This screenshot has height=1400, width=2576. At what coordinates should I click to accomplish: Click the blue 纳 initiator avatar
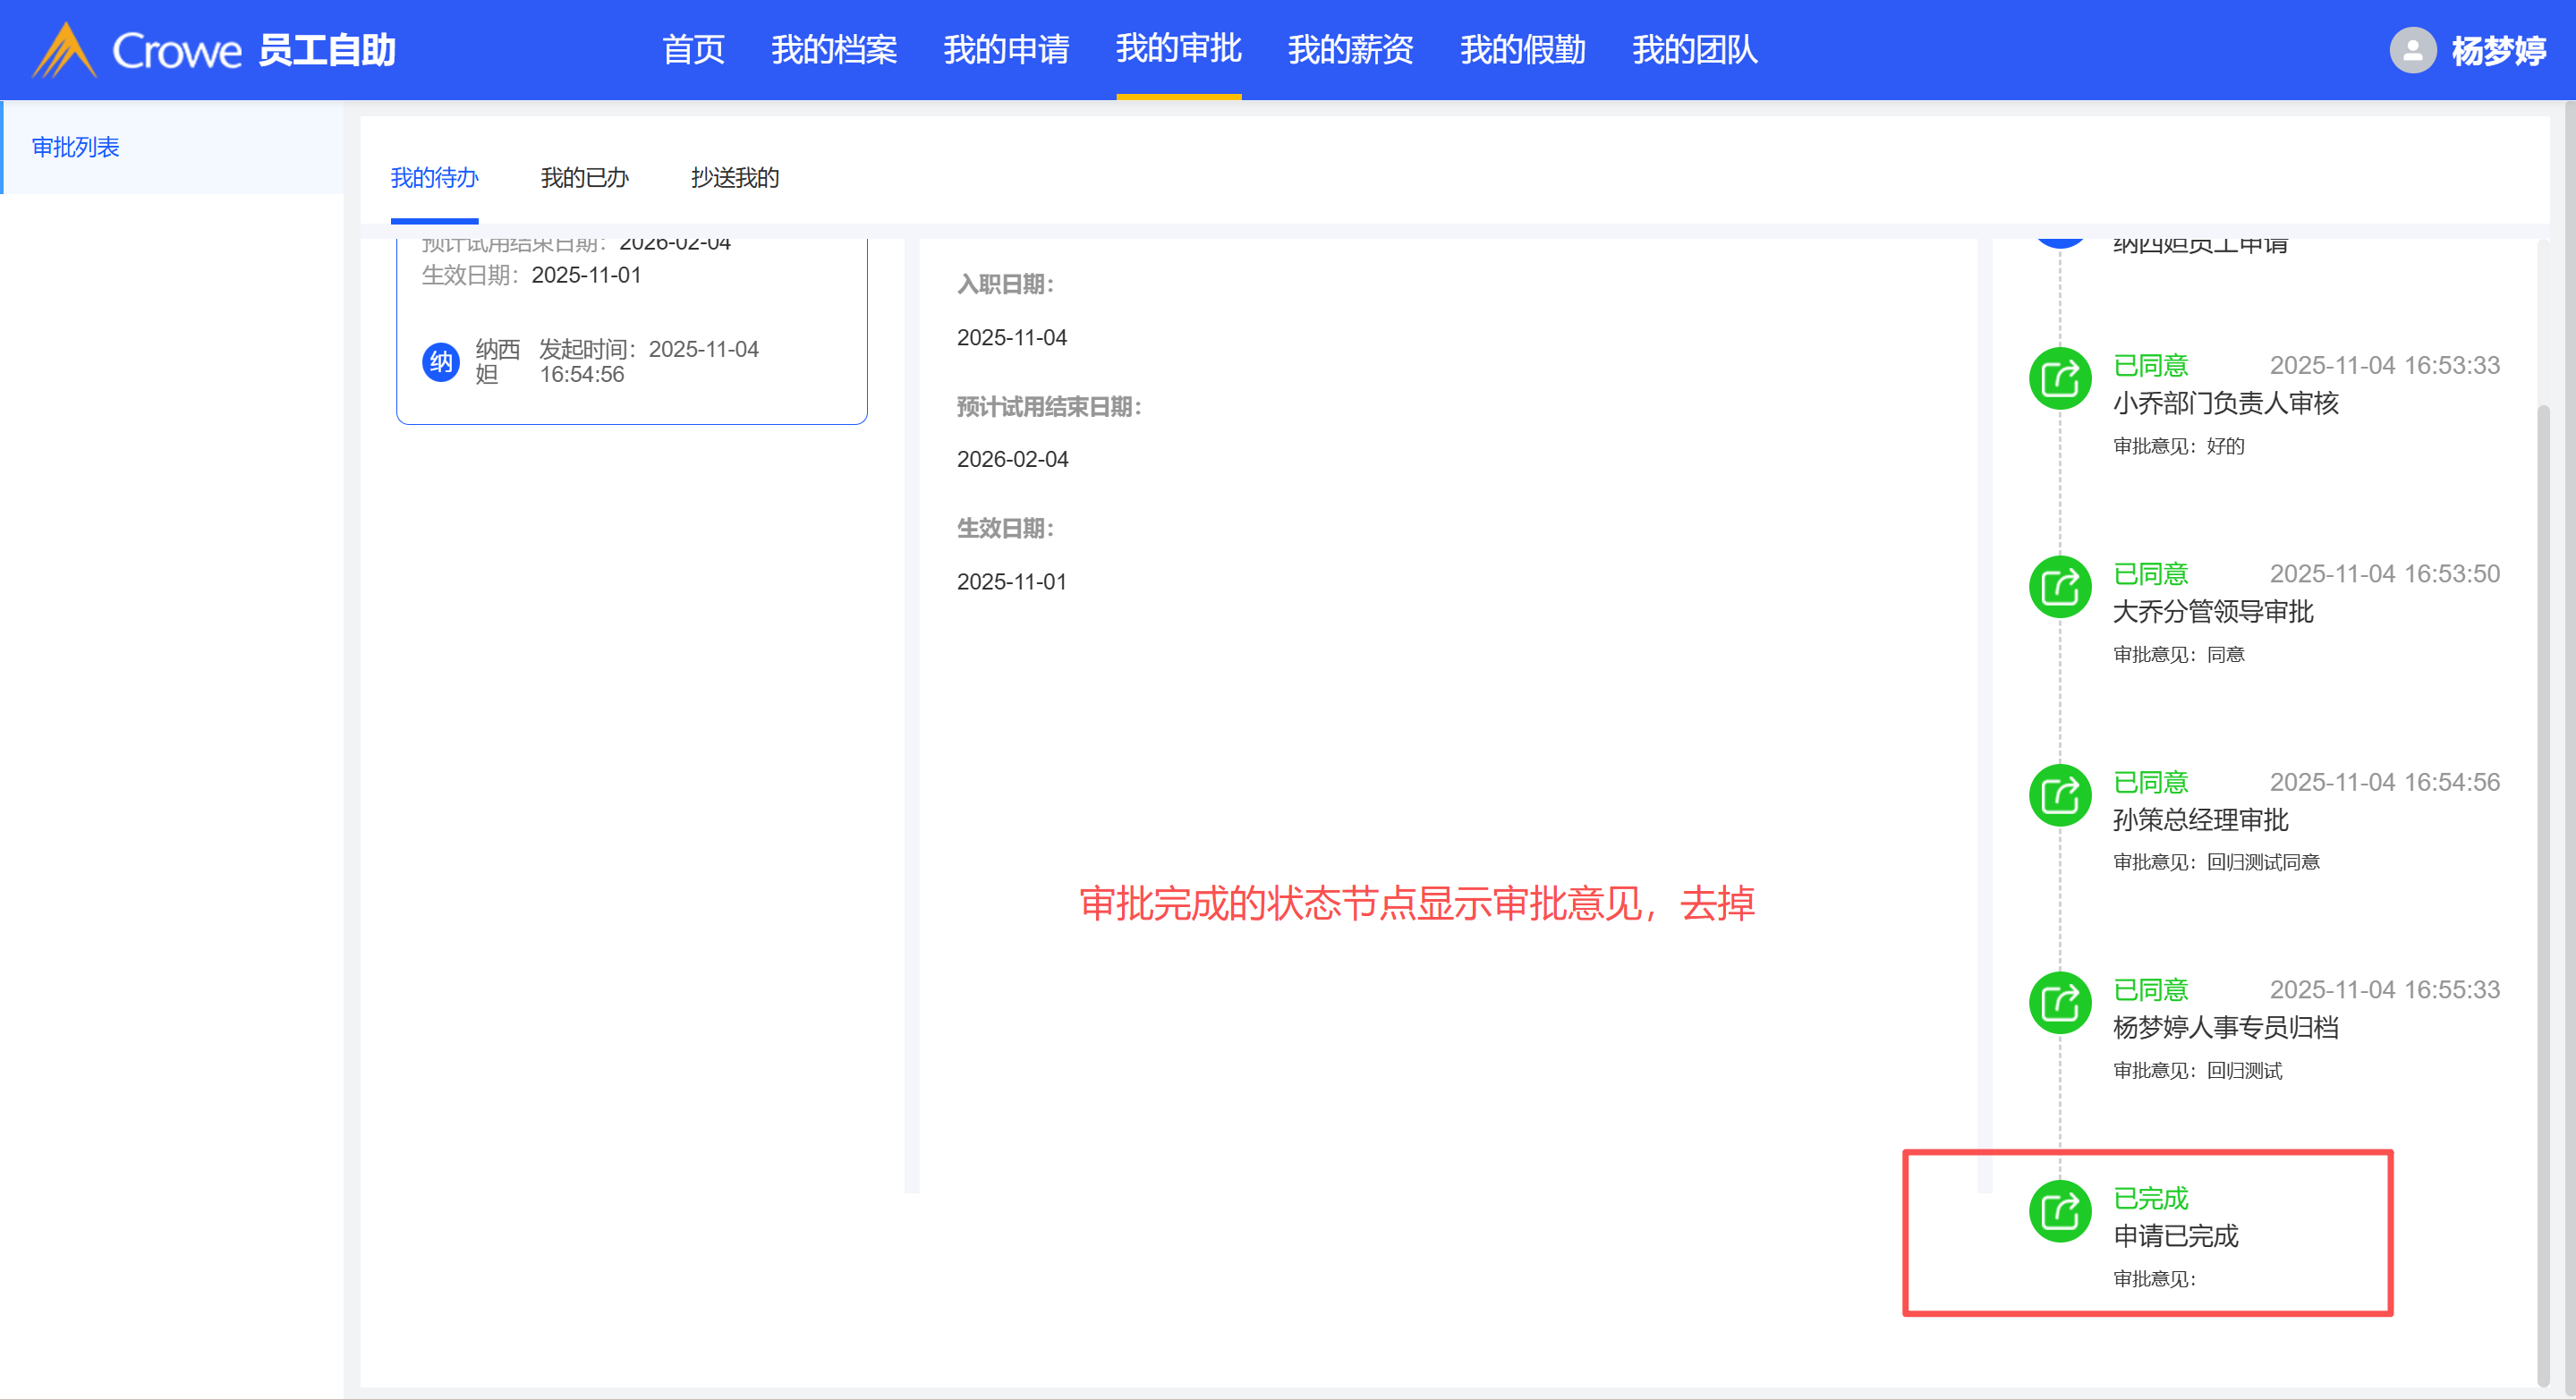[441, 362]
